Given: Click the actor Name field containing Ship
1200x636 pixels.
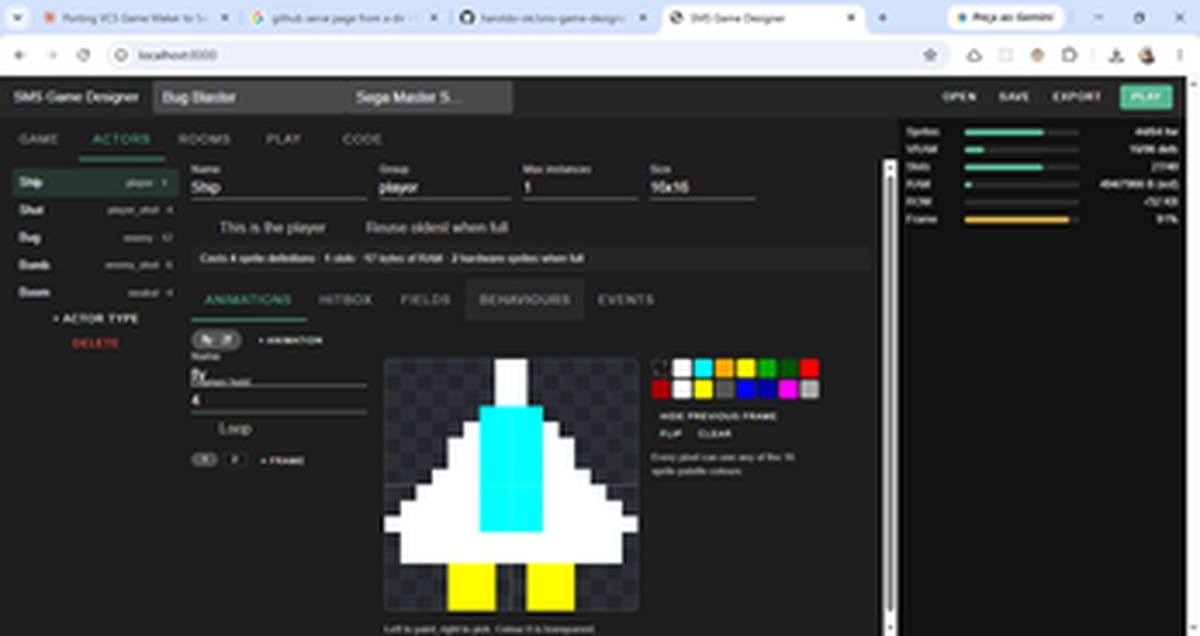Looking at the screenshot, I should coord(279,187).
